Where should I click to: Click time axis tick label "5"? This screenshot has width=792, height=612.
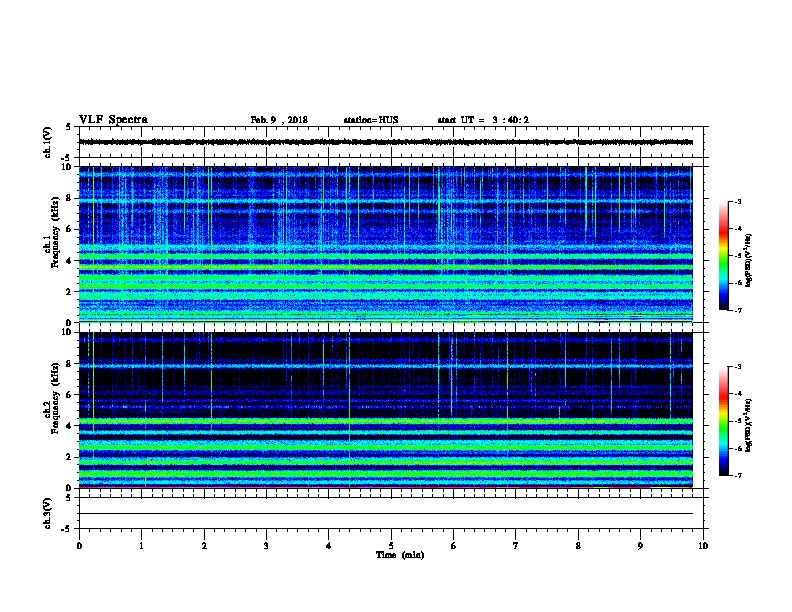pos(391,546)
